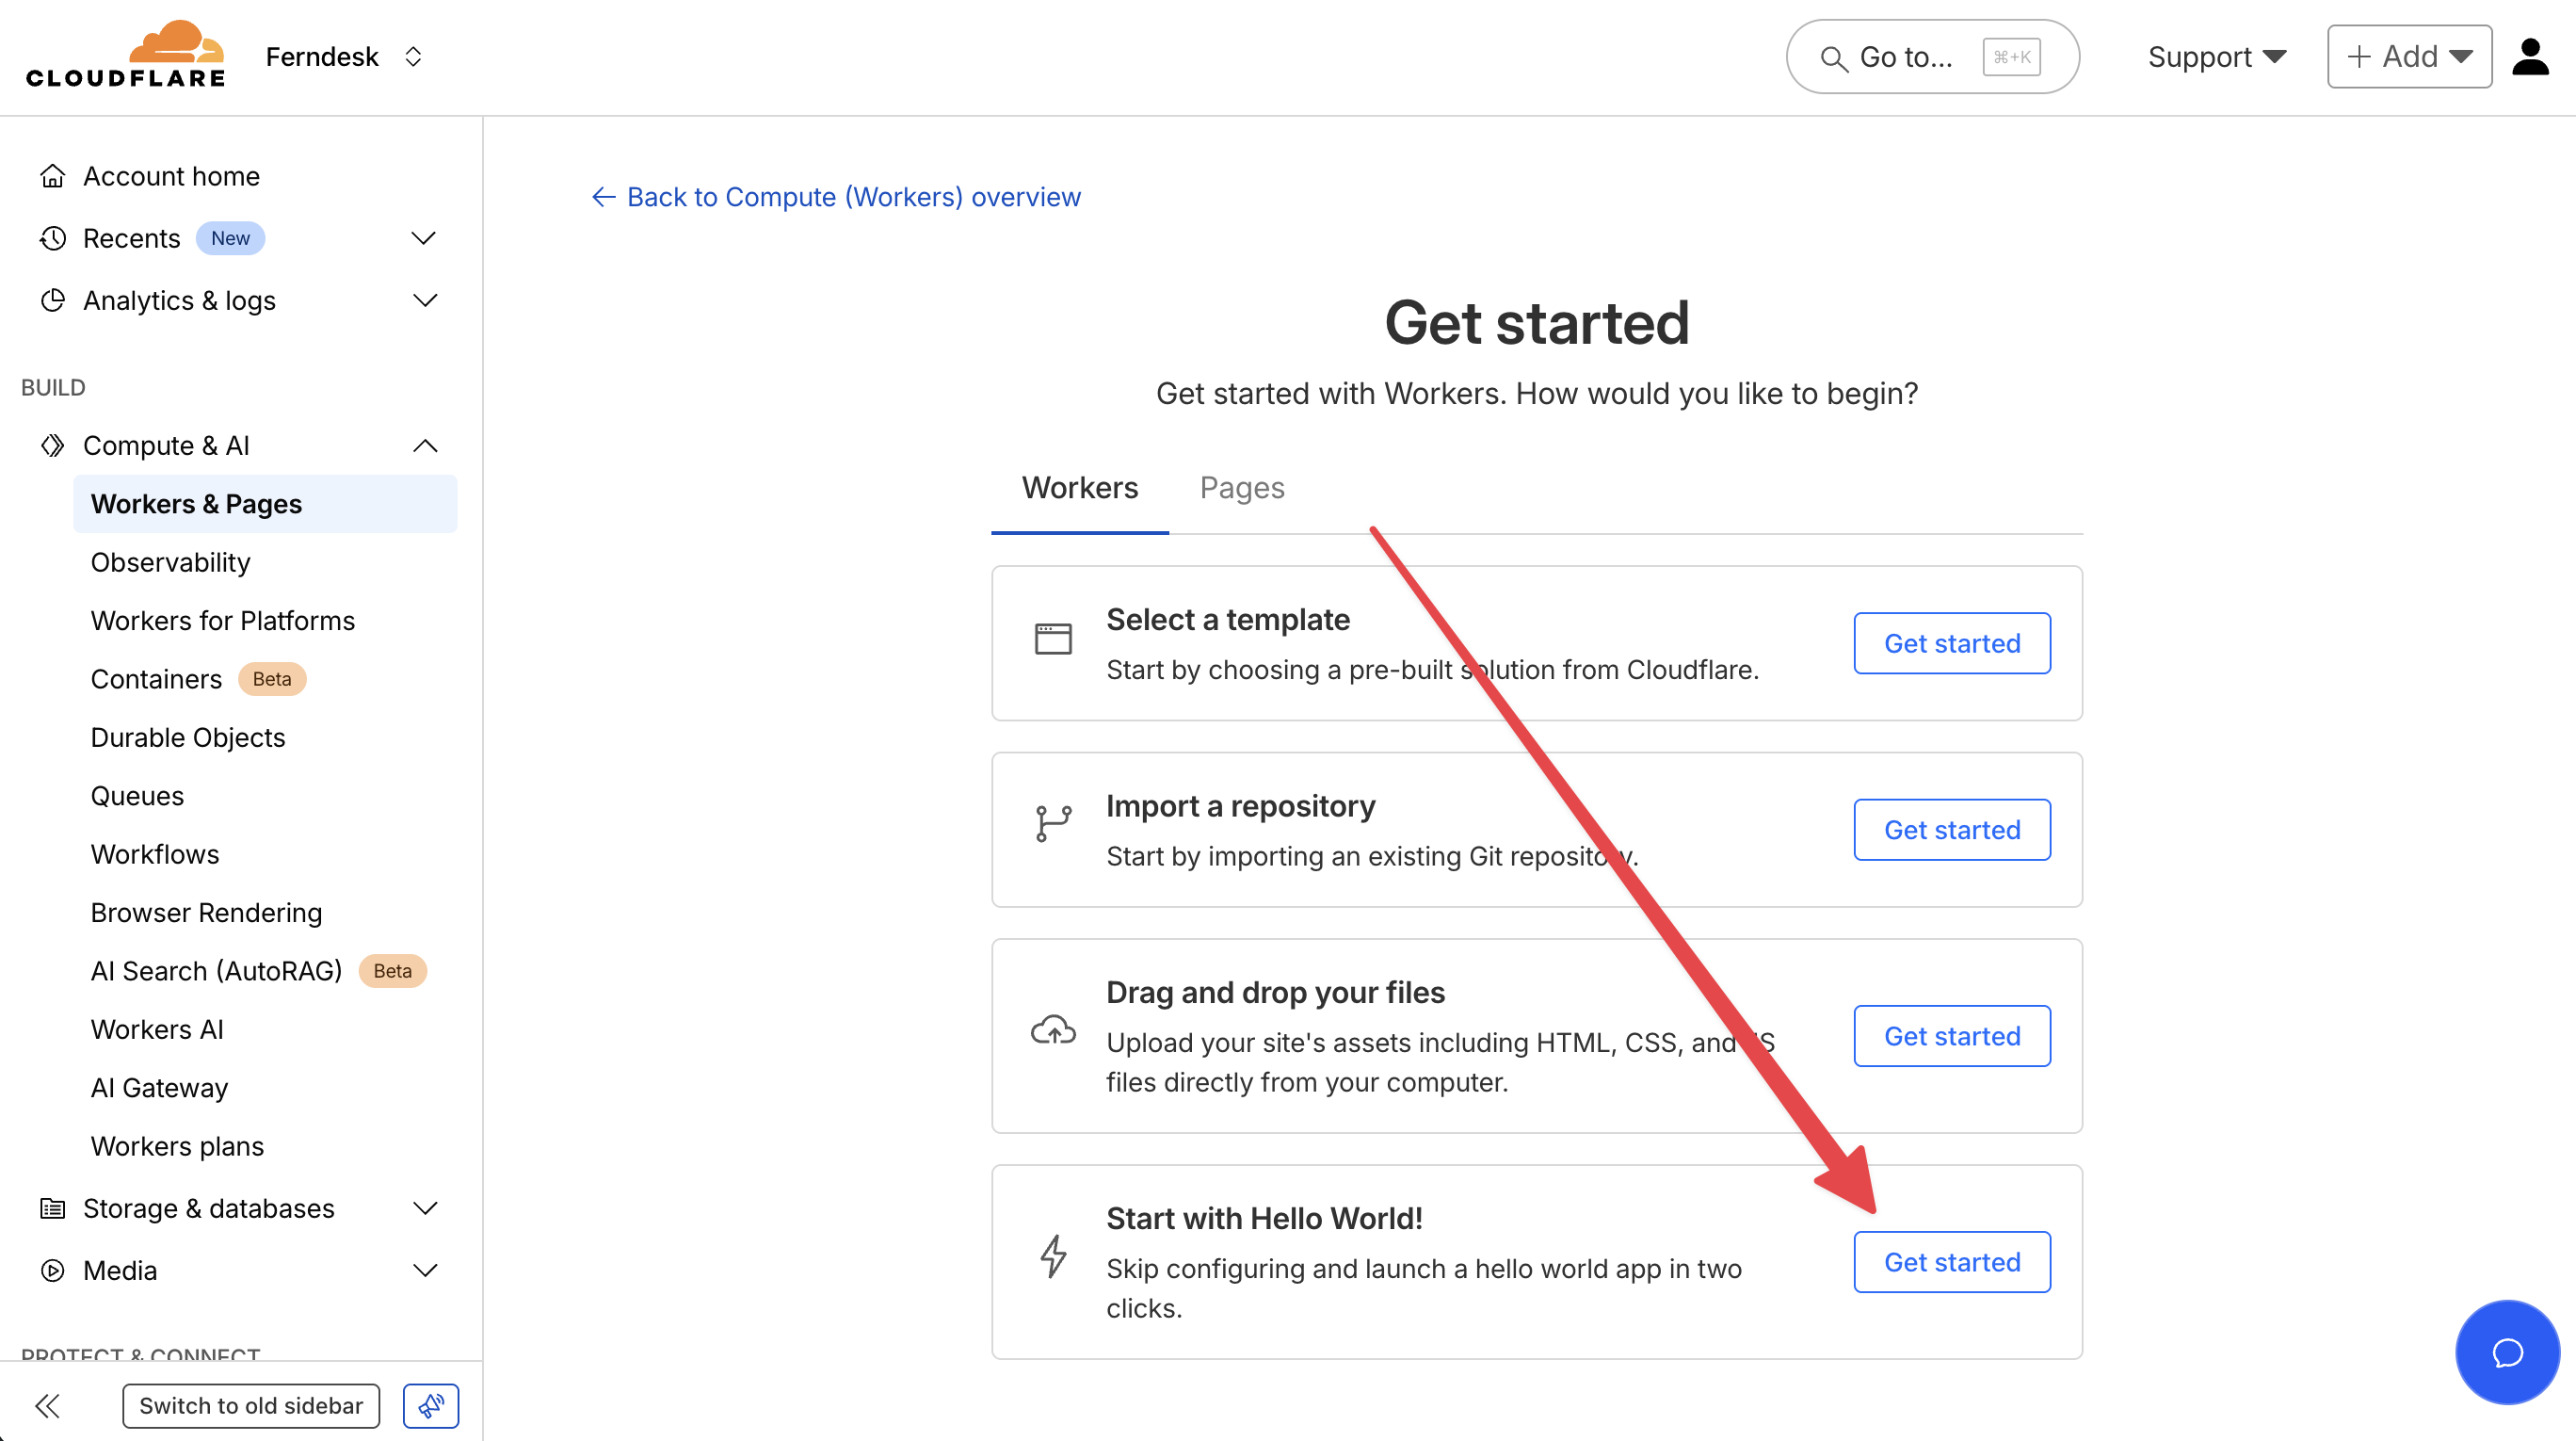Click the cloud upload icon

click(x=1053, y=1031)
